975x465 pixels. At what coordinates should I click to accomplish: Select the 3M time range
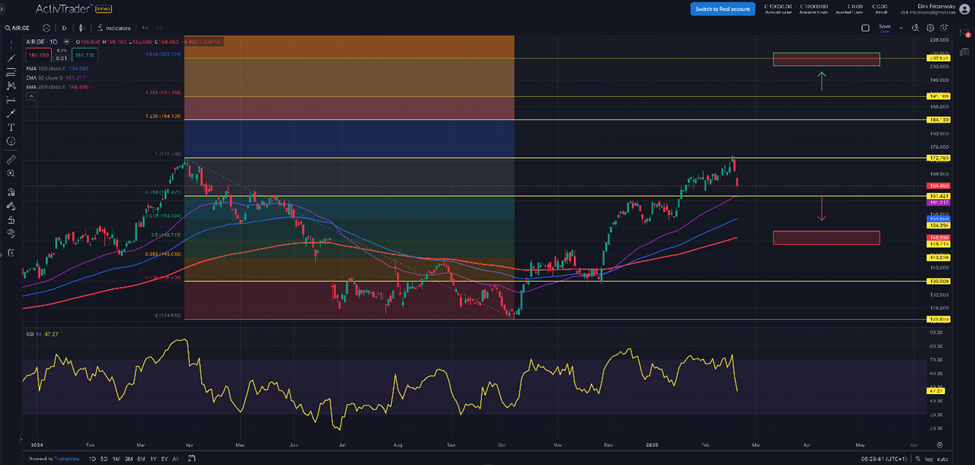point(128,458)
